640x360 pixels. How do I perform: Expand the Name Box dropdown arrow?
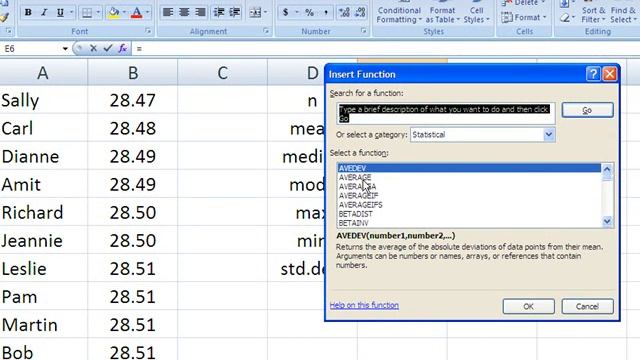coord(65,49)
